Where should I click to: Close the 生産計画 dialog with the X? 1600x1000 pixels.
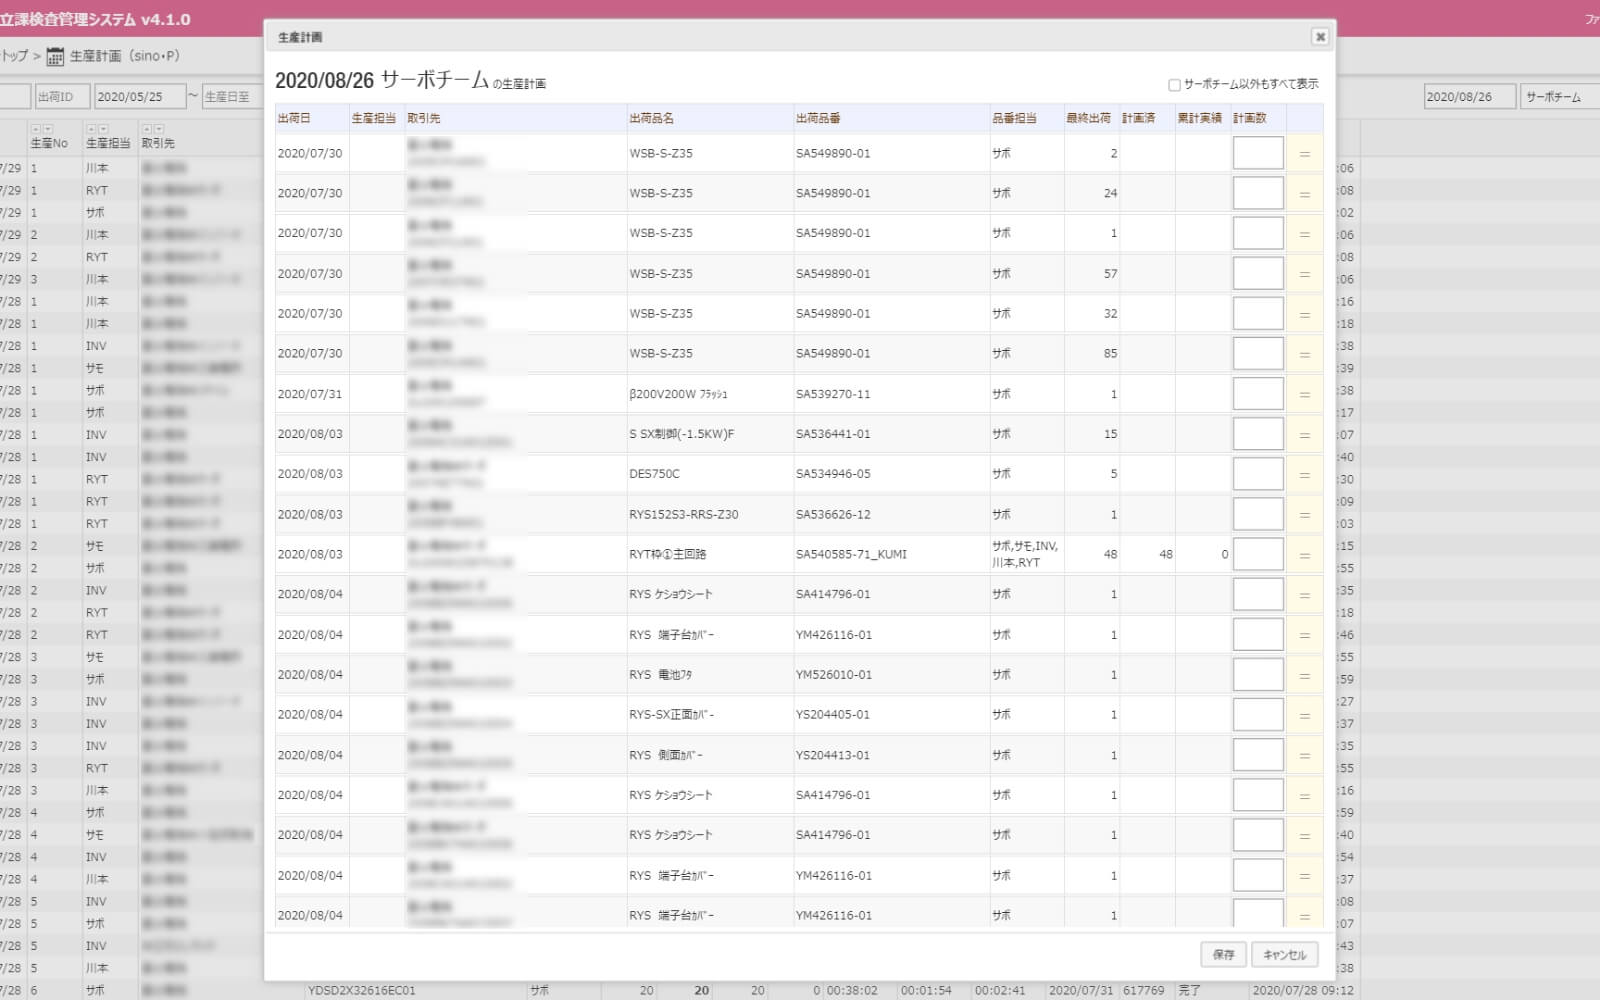pyautogui.click(x=1320, y=37)
